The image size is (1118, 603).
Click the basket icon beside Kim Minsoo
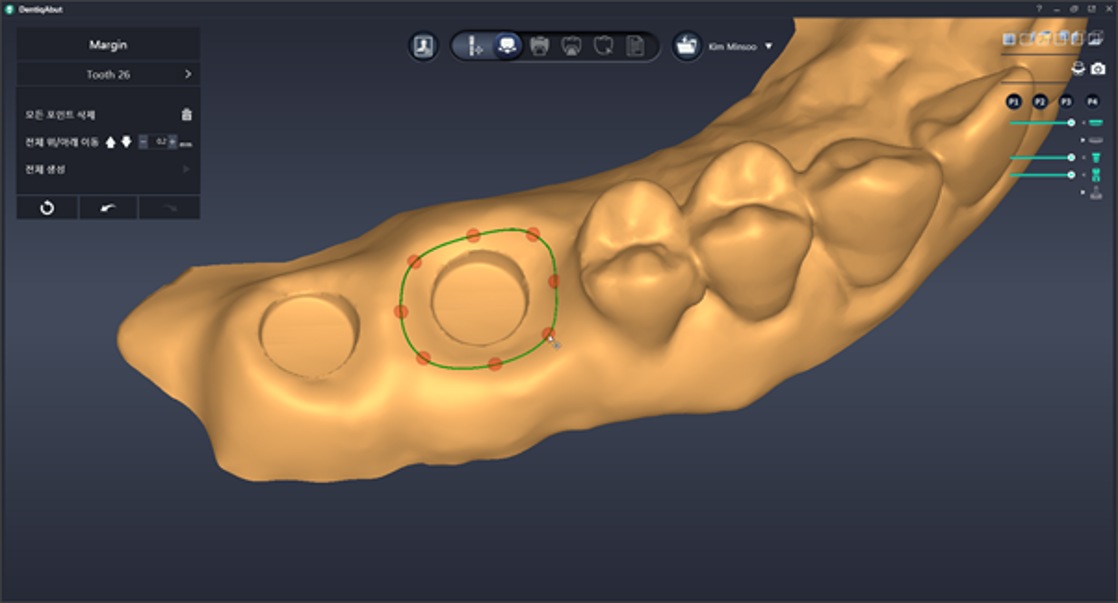pyautogui.click(x=686, y=46)
